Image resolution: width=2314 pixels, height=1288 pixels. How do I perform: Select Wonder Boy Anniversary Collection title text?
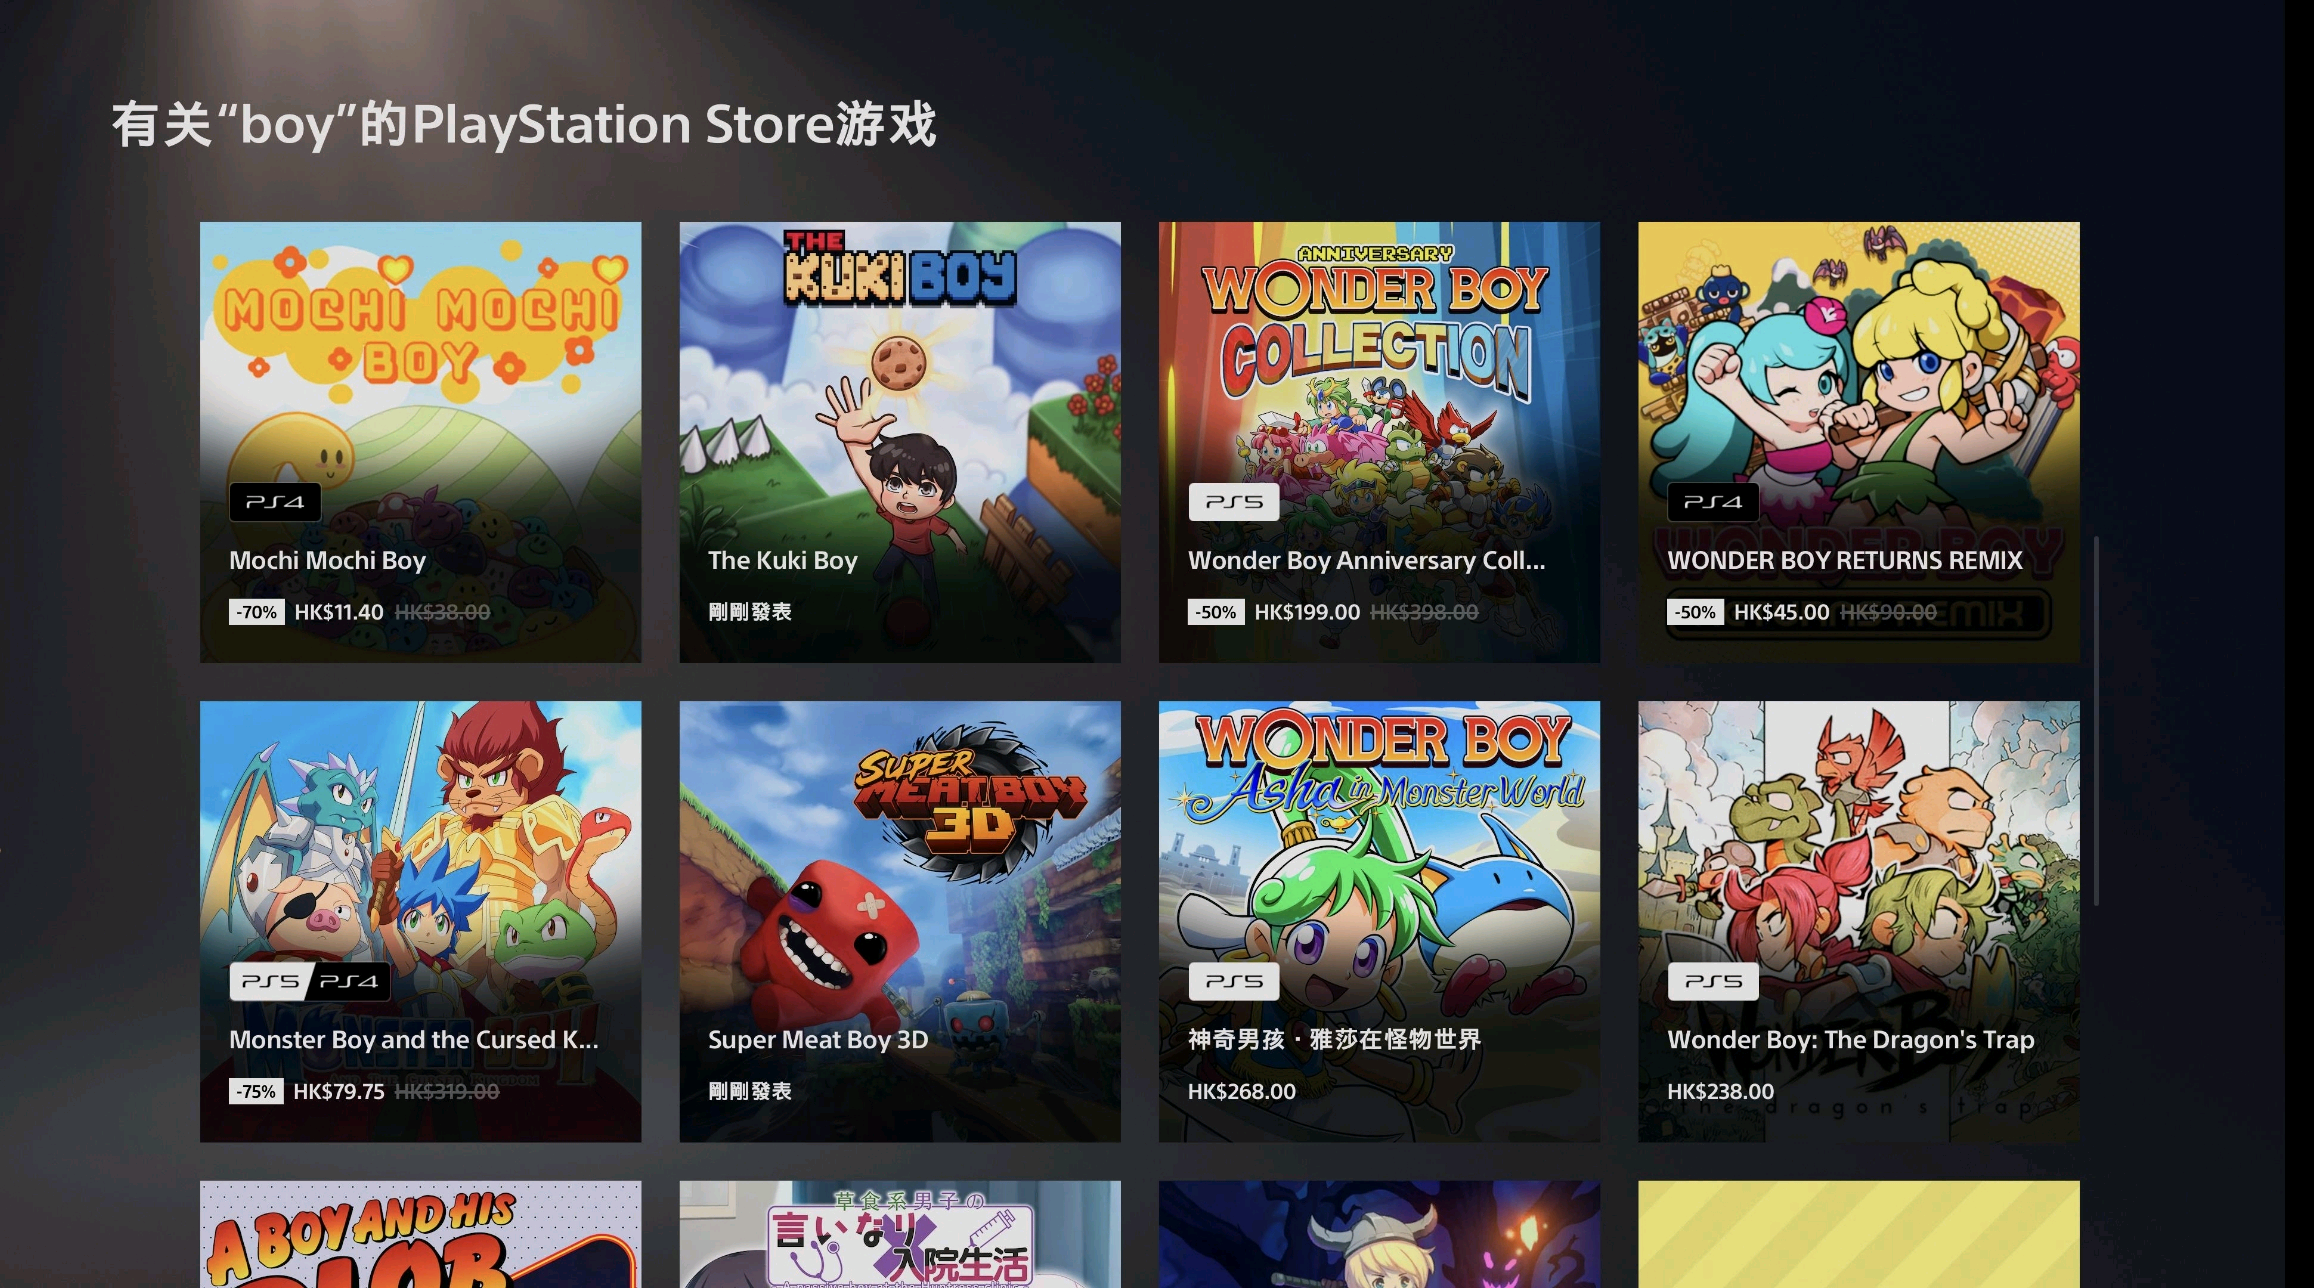1366,560
